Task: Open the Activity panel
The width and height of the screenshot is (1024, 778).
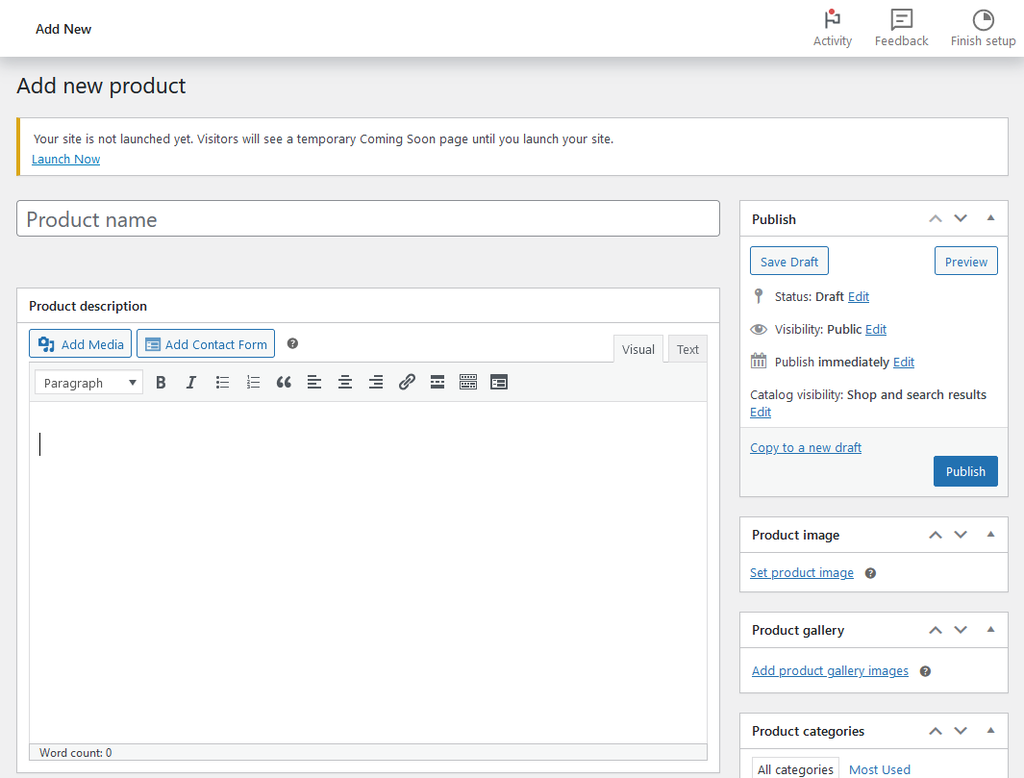Action: coord(832,28)
